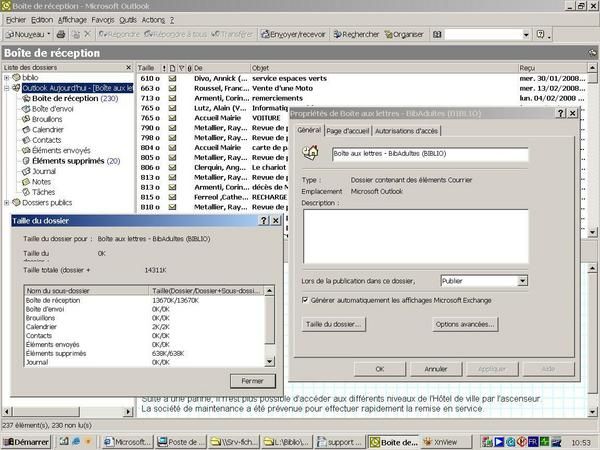600x450 pixels.
Task: Open the Edition menu
Action: 42,20
